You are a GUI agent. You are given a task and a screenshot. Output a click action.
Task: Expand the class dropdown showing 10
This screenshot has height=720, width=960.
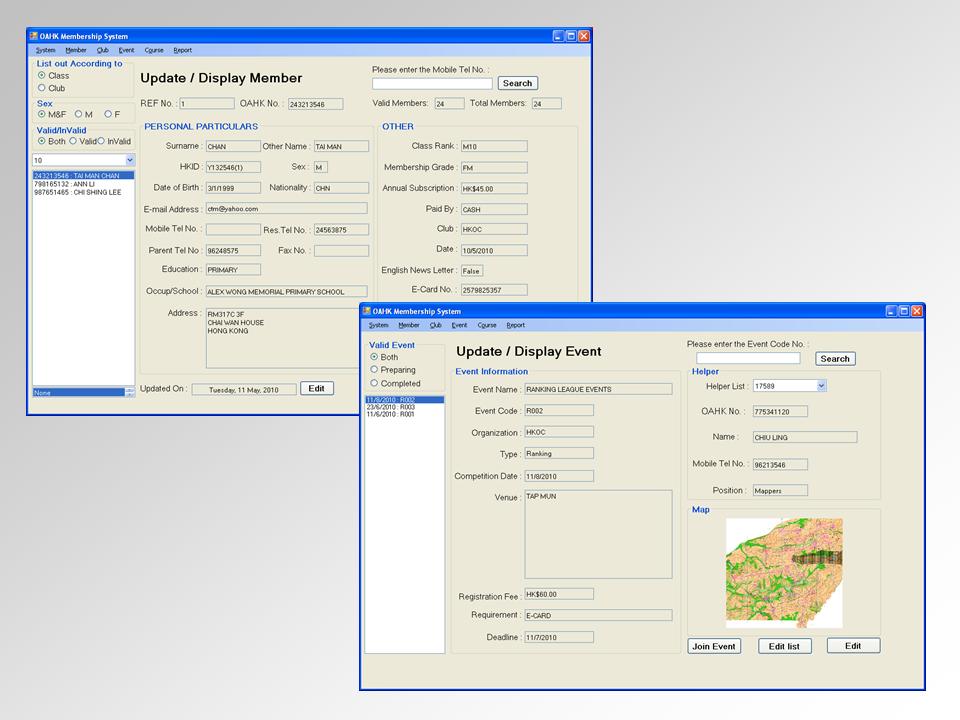(x=129, y=160)
